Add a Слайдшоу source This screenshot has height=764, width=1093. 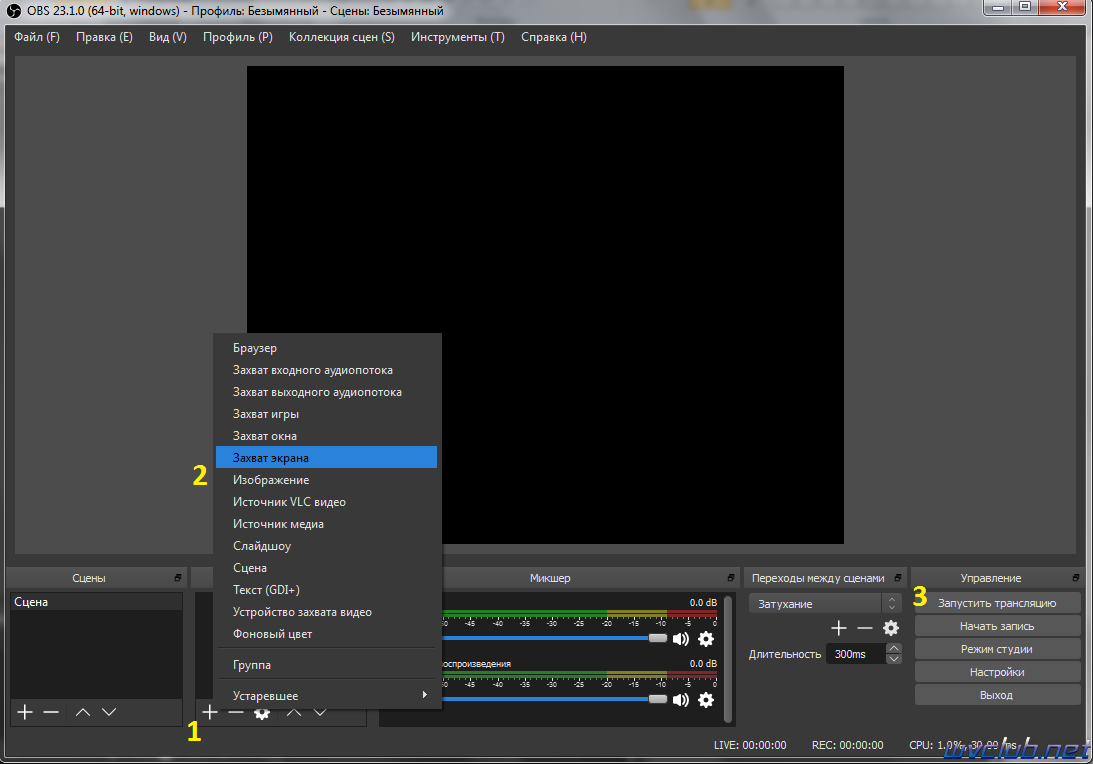pos(326,546)
